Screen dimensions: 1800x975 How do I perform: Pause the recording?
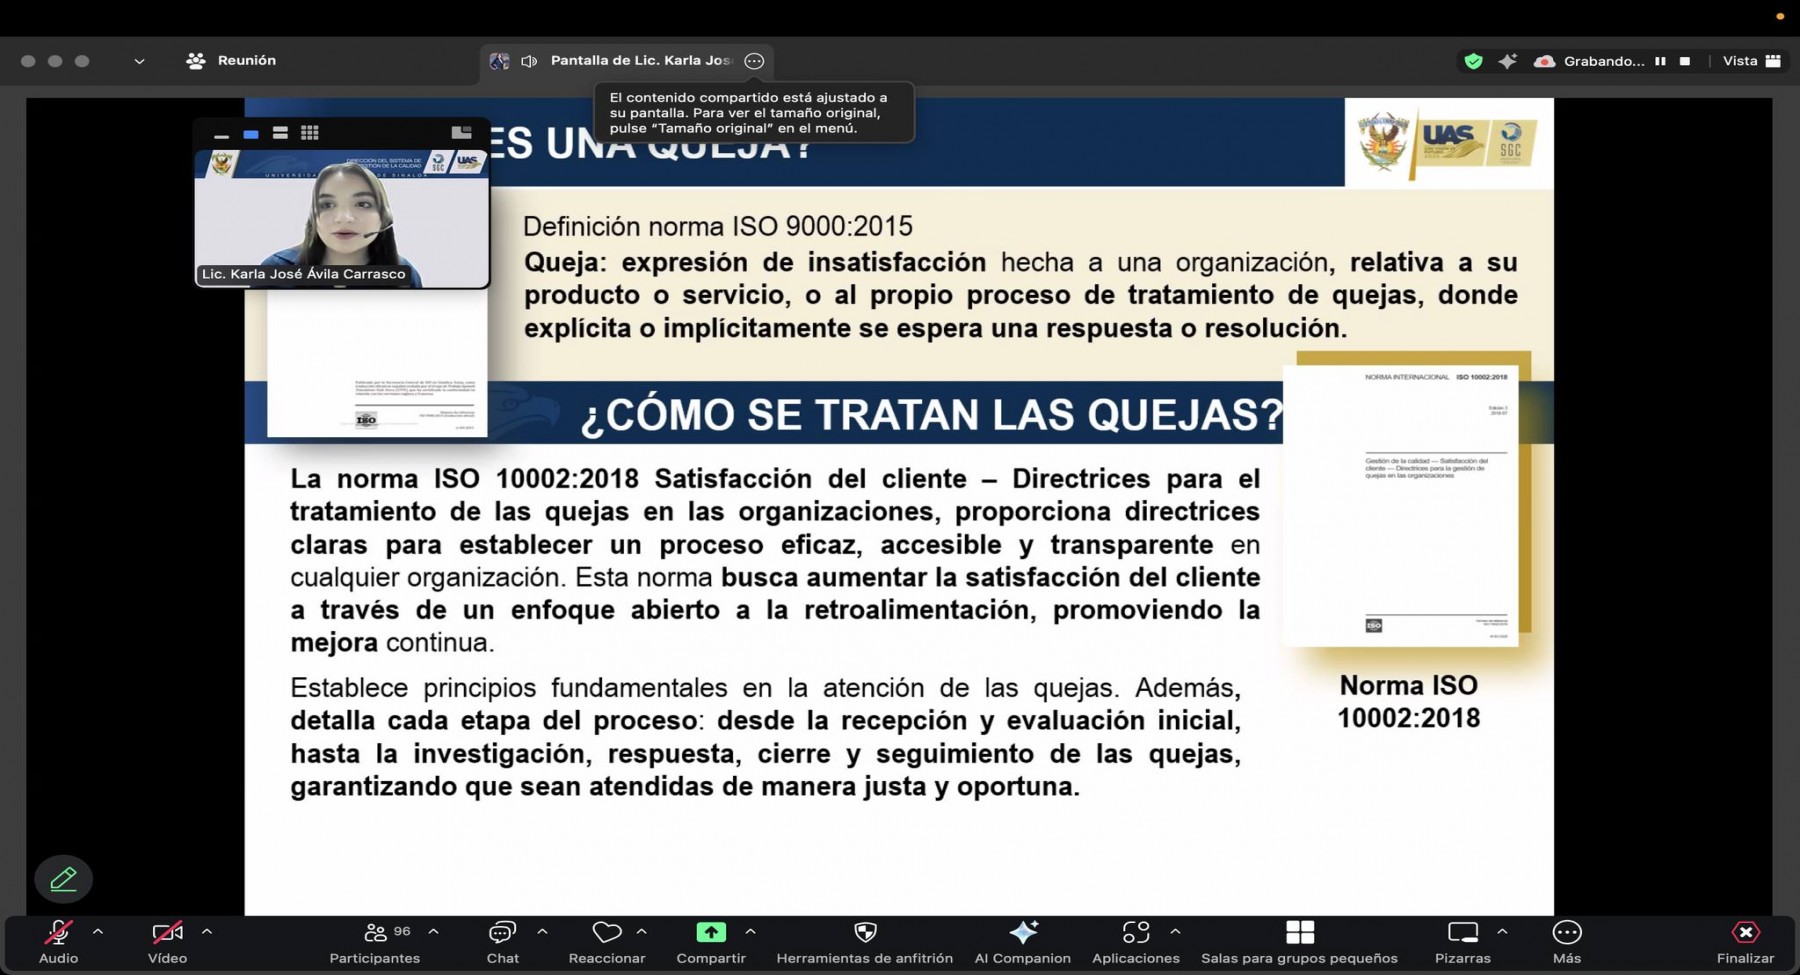[1660, 61]
